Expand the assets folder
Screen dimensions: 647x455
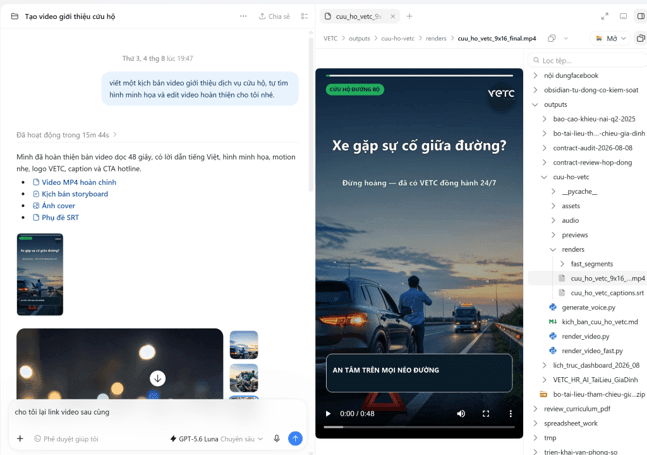click(553, 206)
